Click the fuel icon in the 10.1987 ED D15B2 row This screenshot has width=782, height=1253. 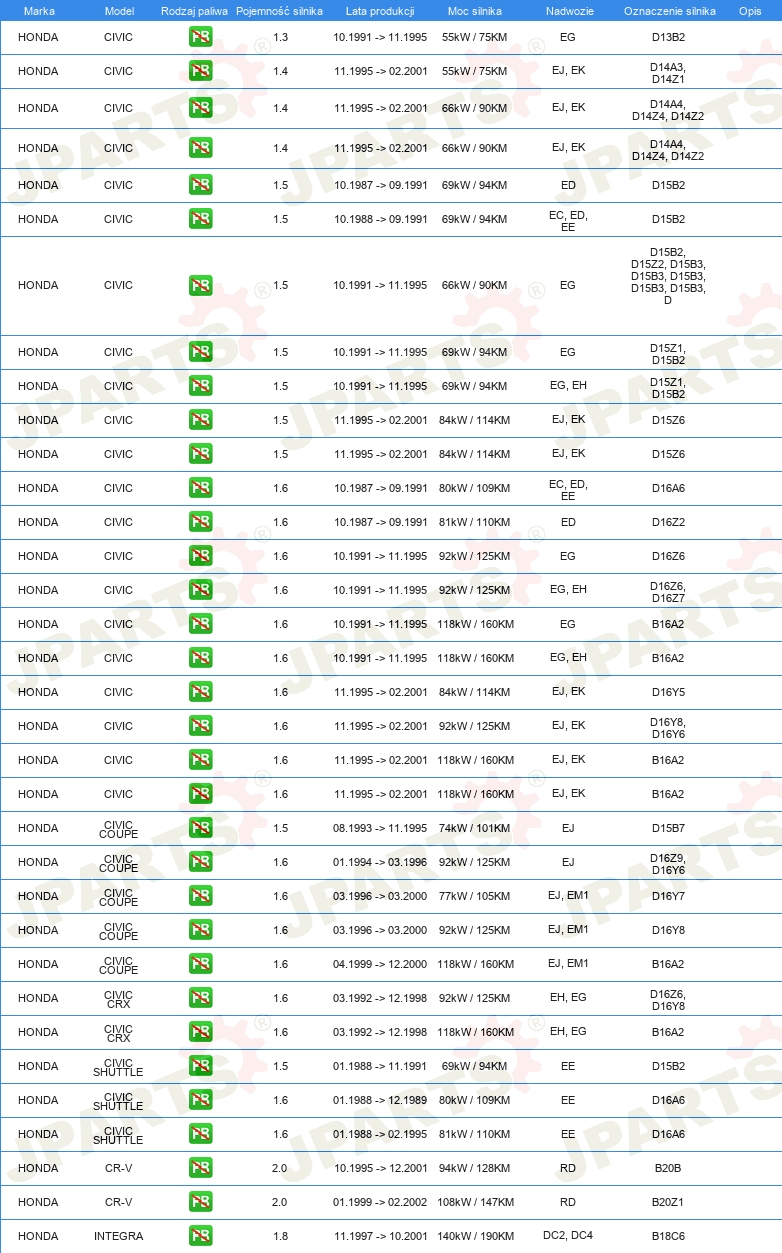coord(200,185)
